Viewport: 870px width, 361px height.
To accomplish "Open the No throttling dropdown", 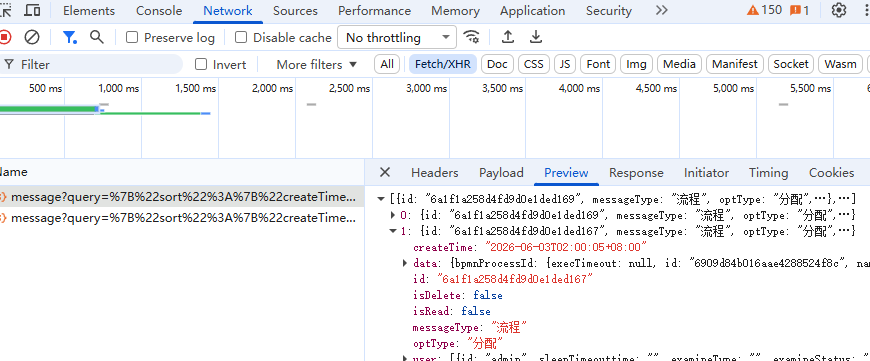I will coord(397,37).
